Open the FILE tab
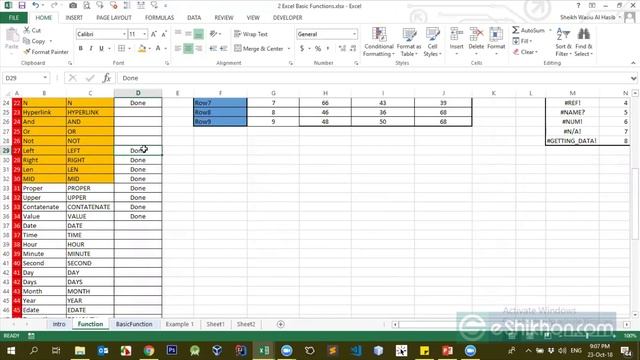 [x=13, y=18]
